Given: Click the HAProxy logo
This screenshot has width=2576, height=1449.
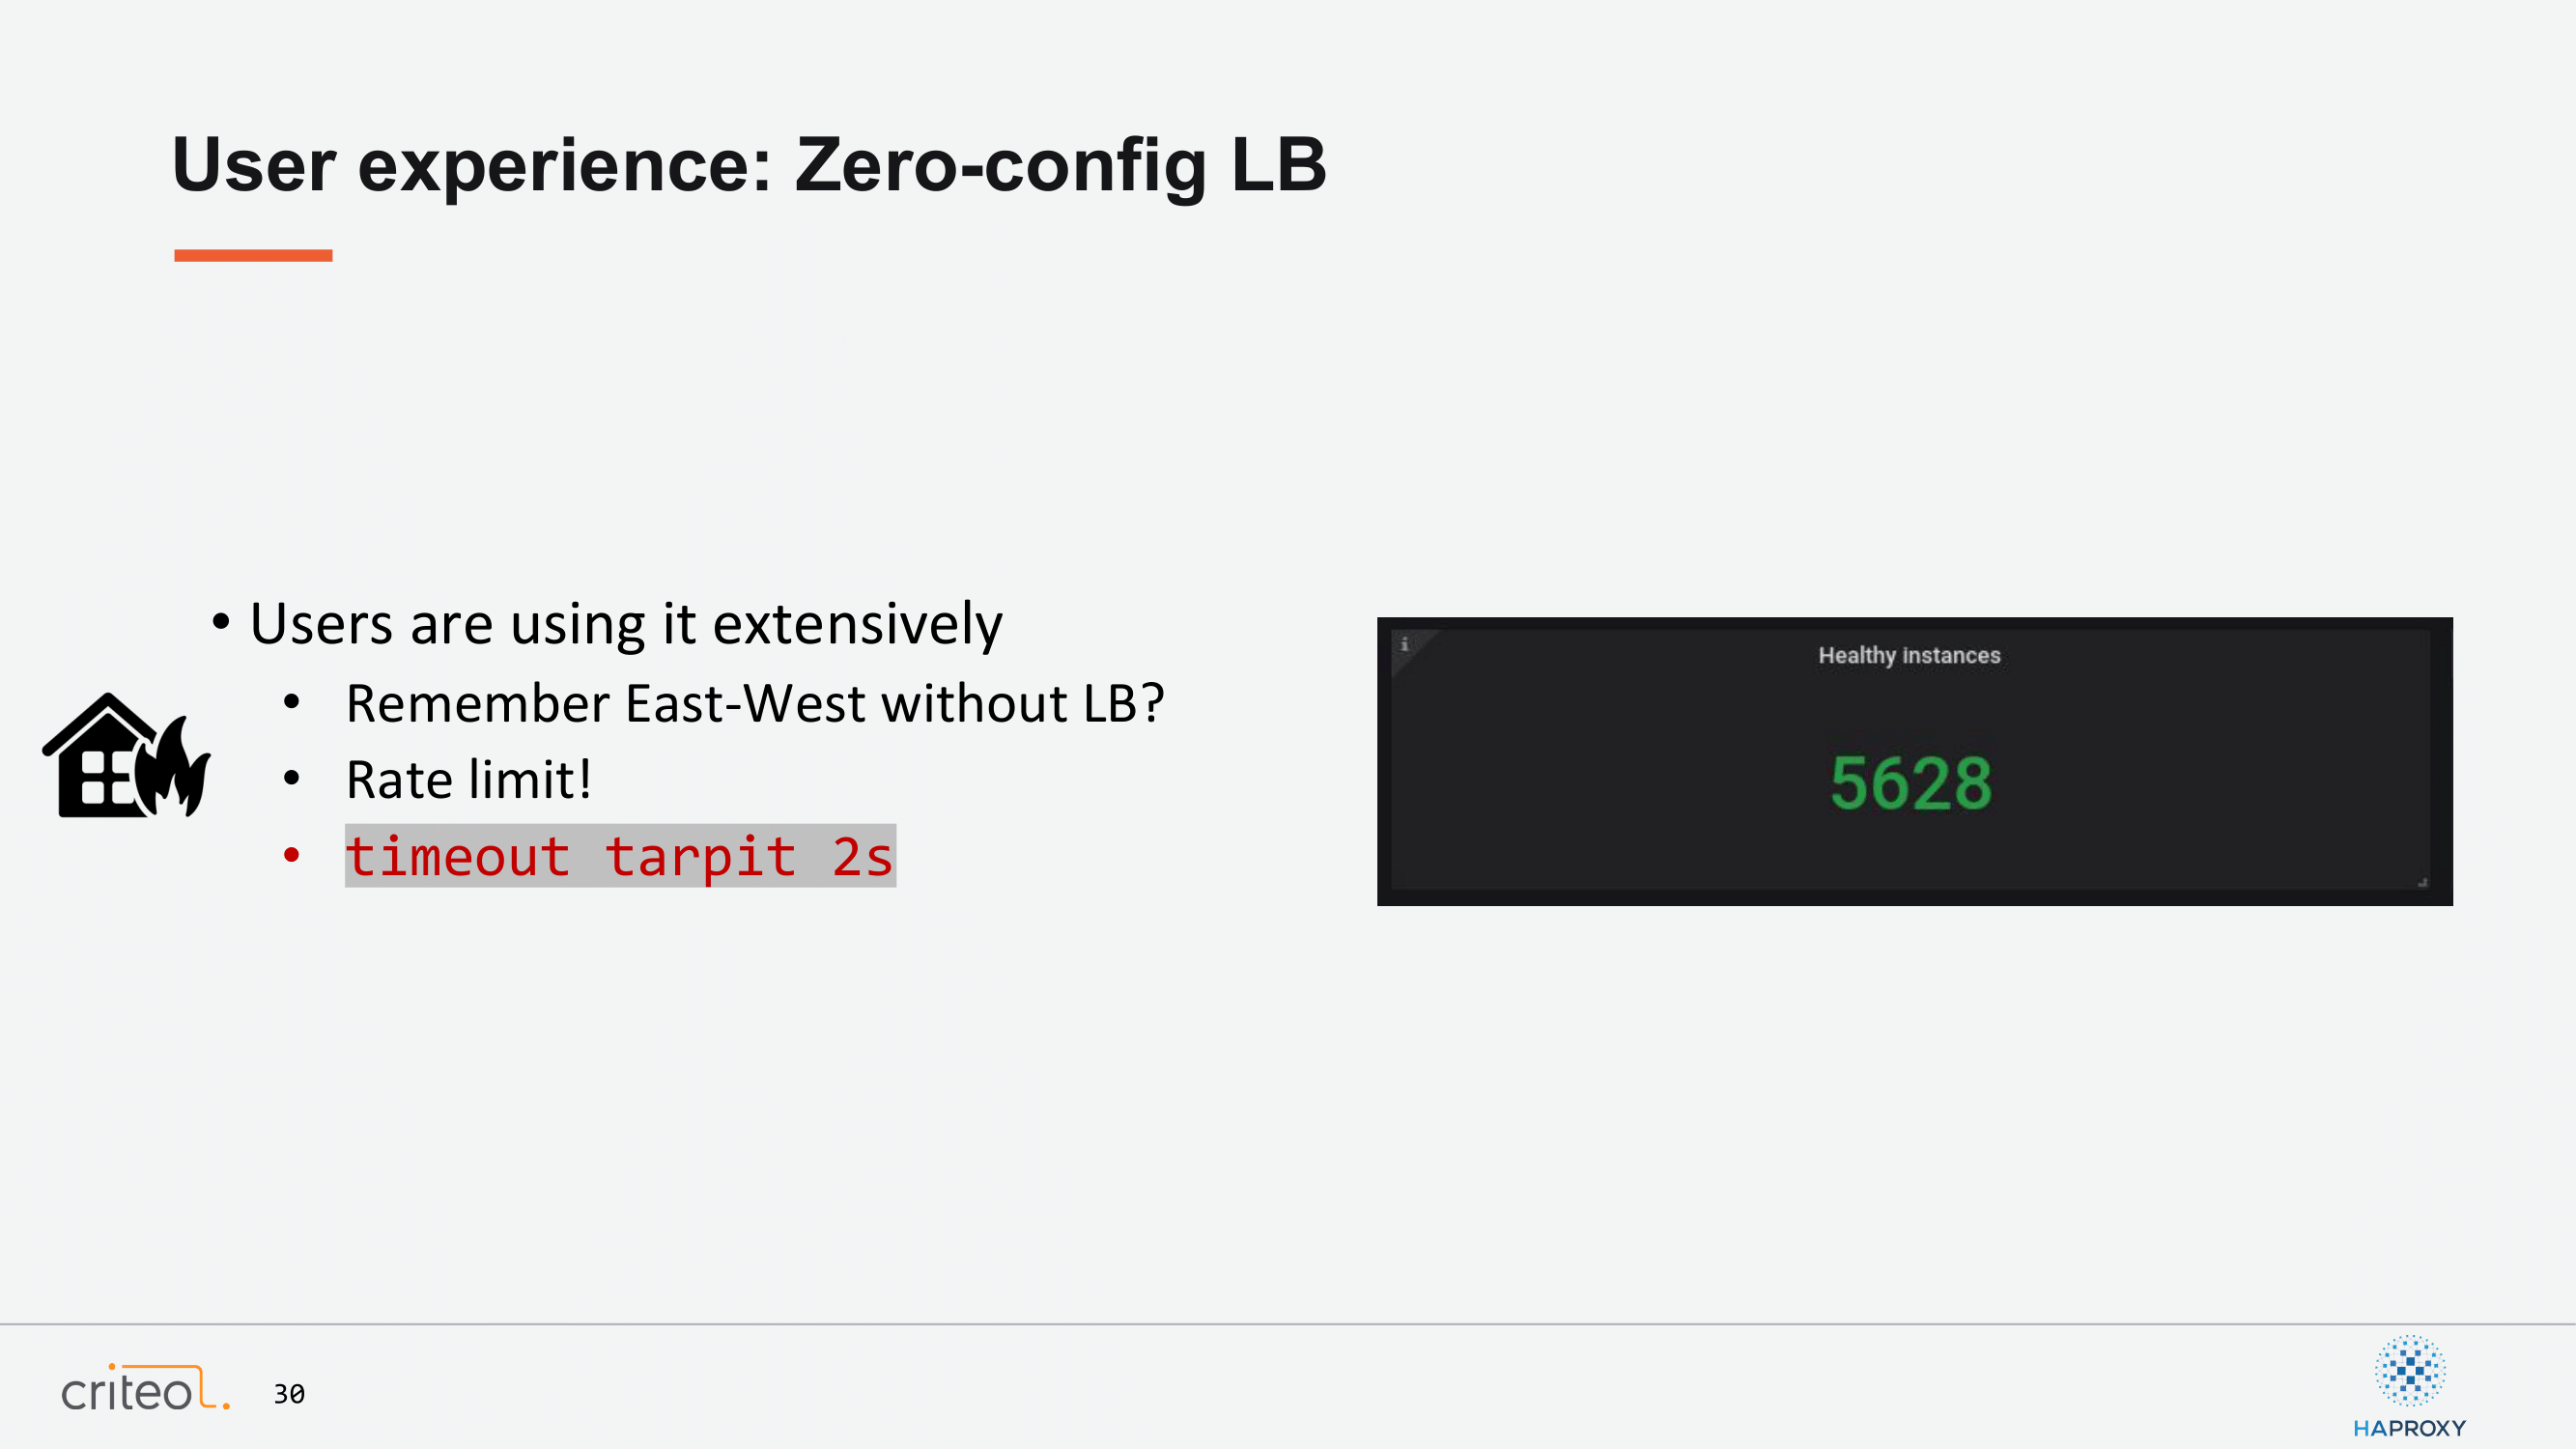Looking at the screenshot, I should click(x=2409, y=1386).
